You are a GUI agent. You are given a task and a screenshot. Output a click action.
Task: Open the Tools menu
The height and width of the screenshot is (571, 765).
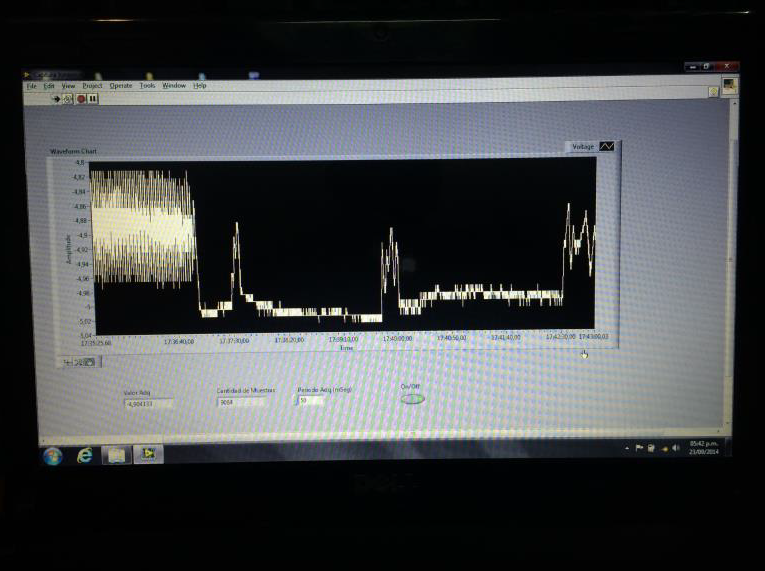(147, 86)
